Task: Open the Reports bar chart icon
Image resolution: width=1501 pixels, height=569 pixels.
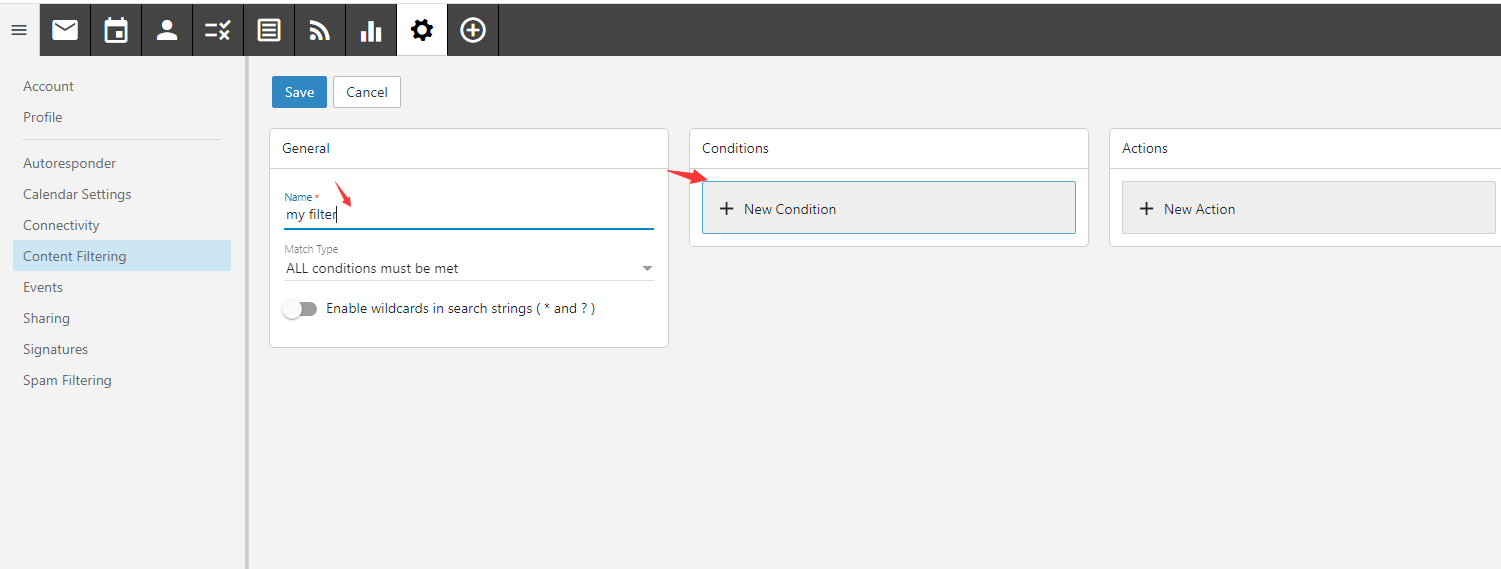Action: pyautogui.click(x=371, y=30)
